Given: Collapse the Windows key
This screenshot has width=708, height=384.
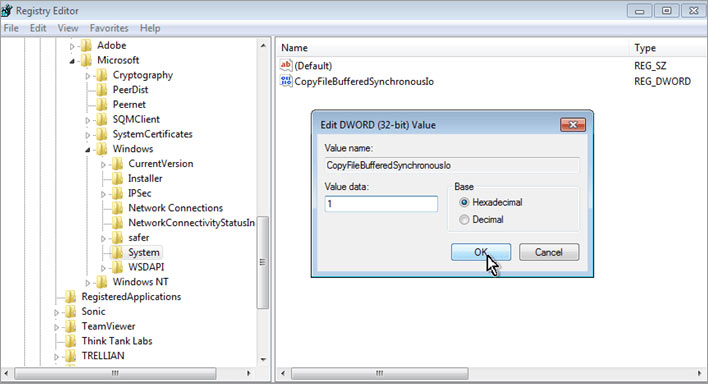Looking at the screenshot, I should click(88, 150).
